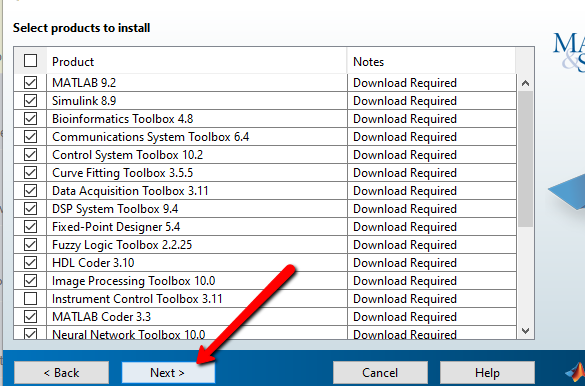Click the MATLAB logo icon in bottom bar
The width and height of the screenshot is (585, 386).
pyautogui.click(x=575, y=373)
